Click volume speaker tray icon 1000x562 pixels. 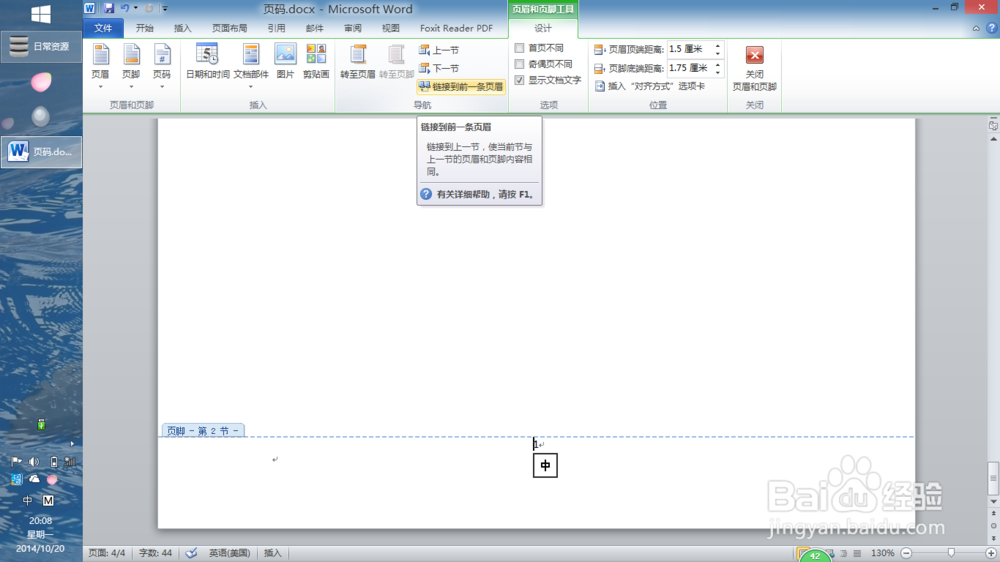pyautogui.click(x=34, y=461)
